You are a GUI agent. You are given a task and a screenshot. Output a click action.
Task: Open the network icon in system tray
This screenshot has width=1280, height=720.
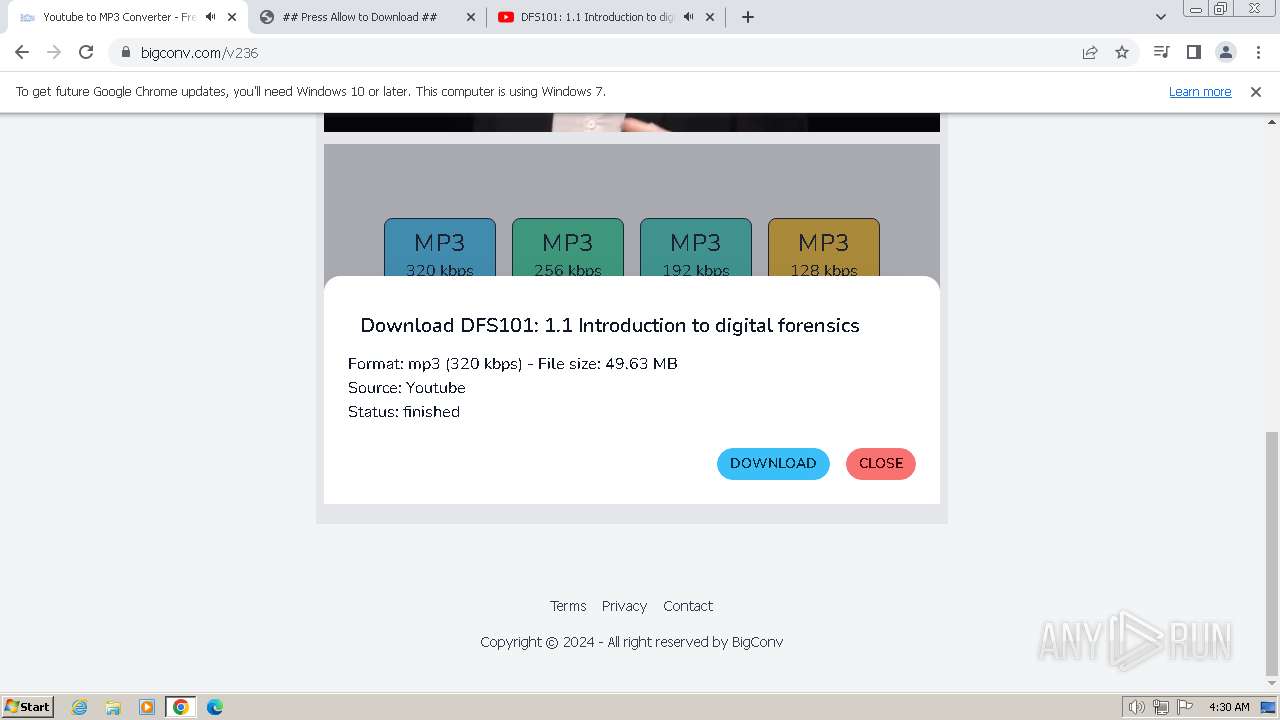(x=1161, y=707)
